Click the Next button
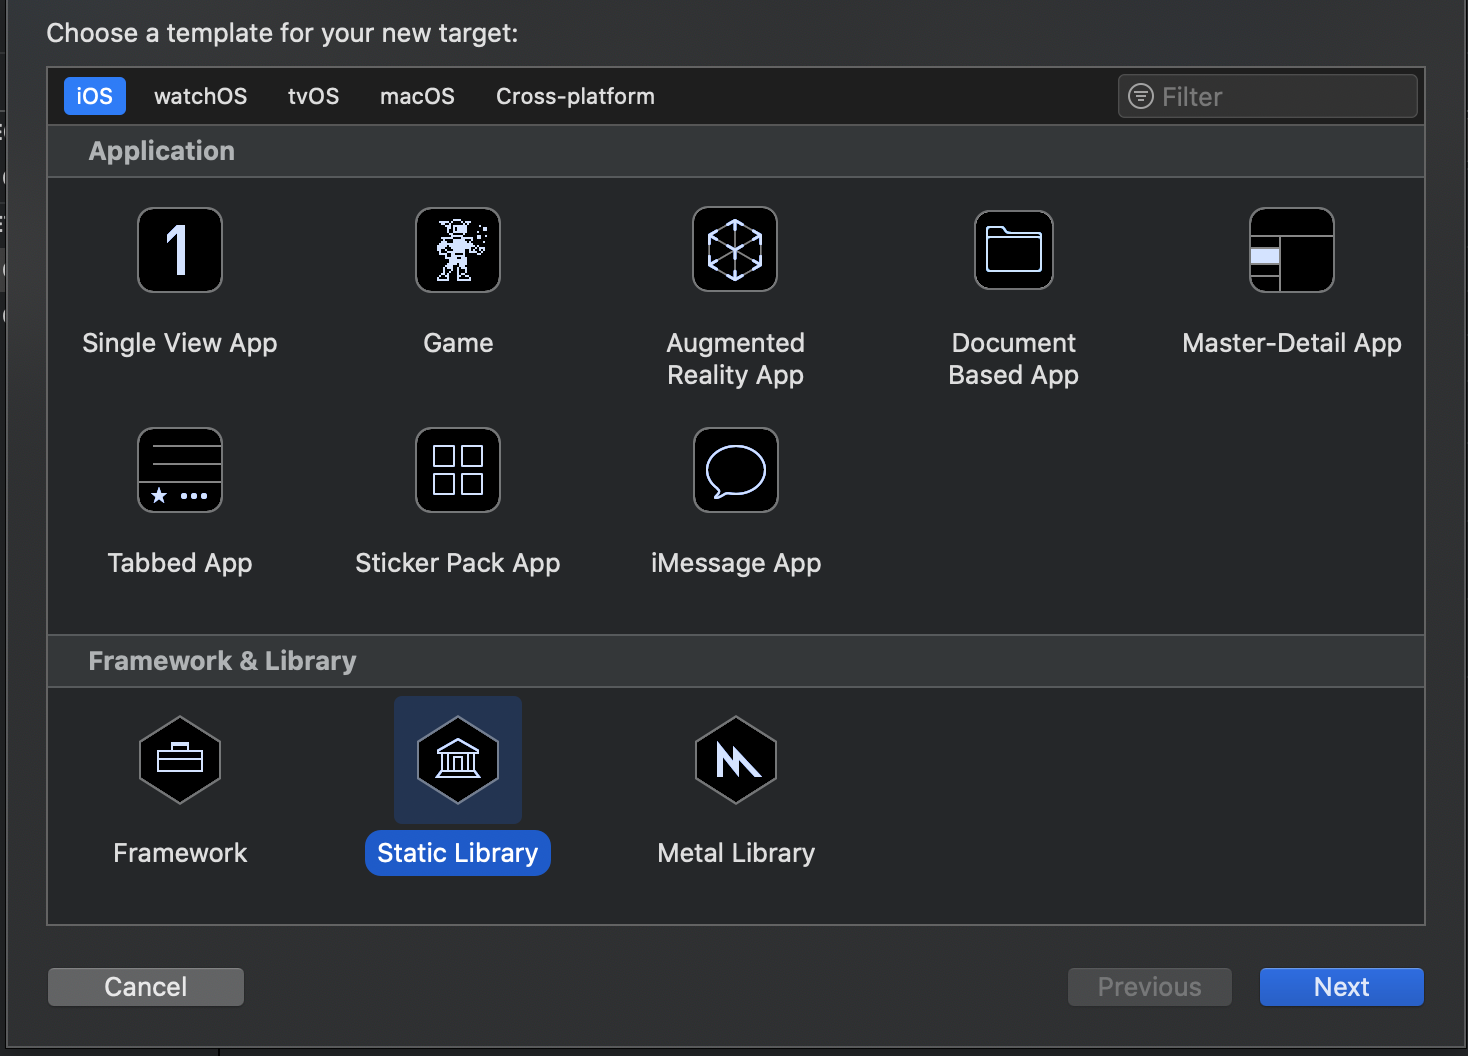 click(x=1342, y=987)
